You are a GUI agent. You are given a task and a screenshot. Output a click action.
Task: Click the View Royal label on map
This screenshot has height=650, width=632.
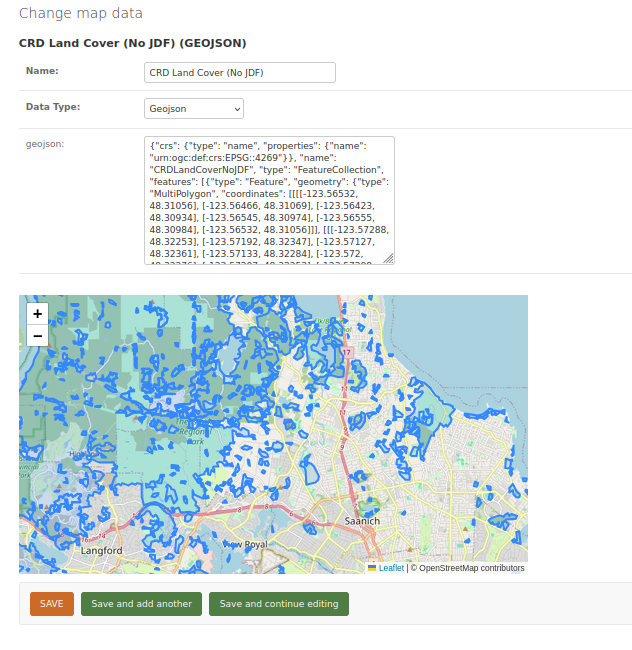point(246,544)
